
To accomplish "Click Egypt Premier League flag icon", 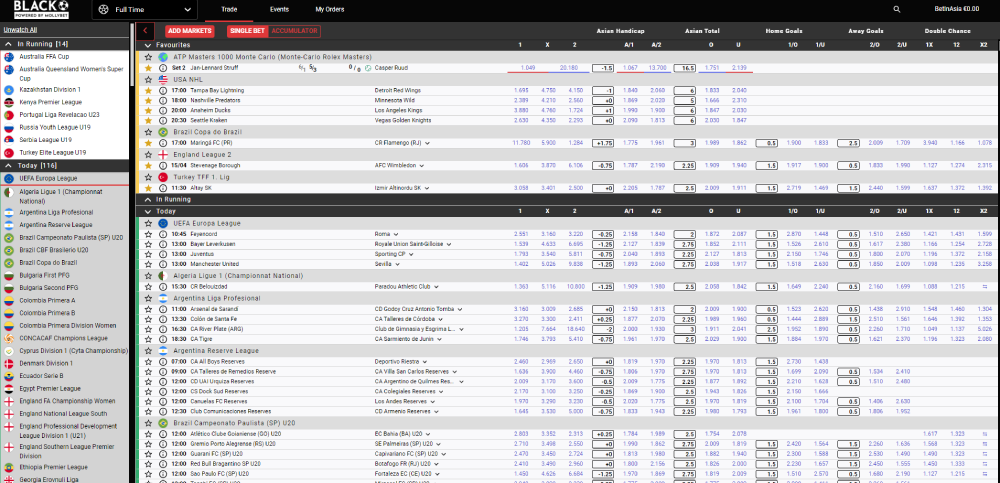I will (9, 389).
